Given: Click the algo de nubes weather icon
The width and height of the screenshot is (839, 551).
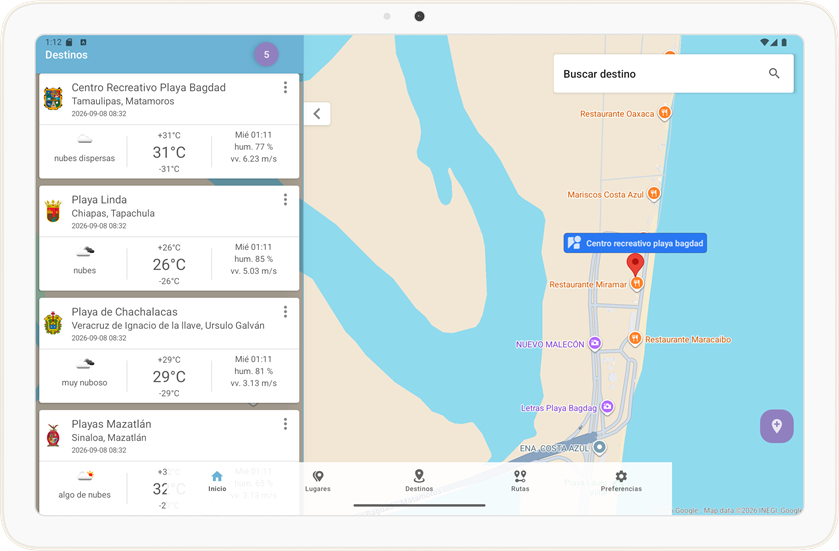Looking at the screenshot, I should (x=85, y=475).
